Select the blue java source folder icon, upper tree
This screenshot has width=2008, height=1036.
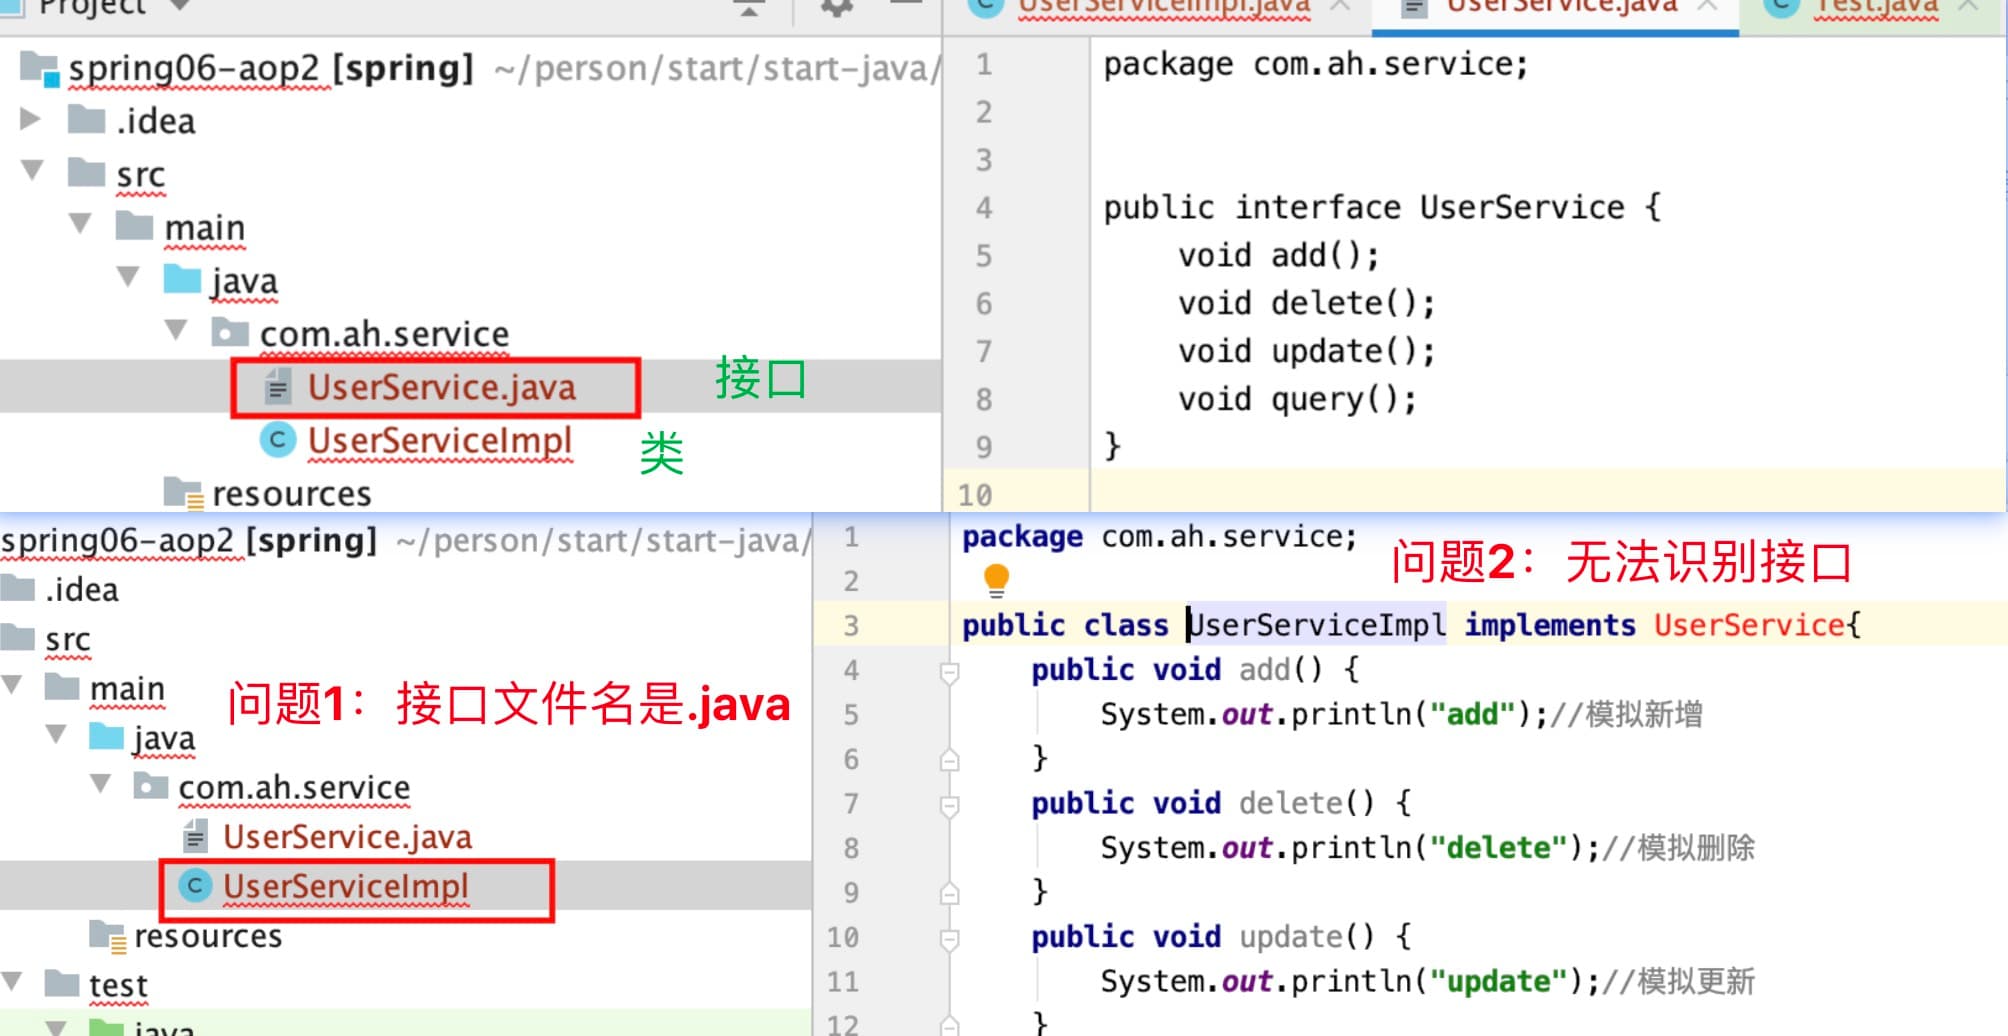(183, 279)
